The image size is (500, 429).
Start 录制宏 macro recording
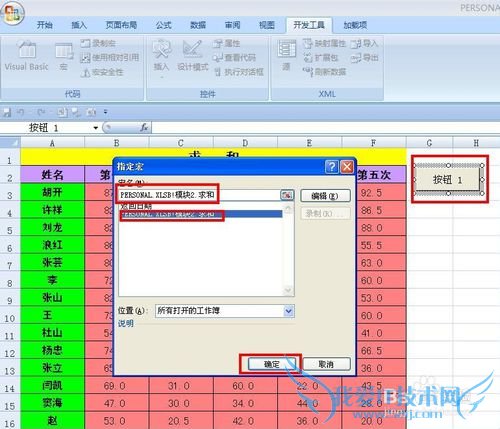[99, 43]
